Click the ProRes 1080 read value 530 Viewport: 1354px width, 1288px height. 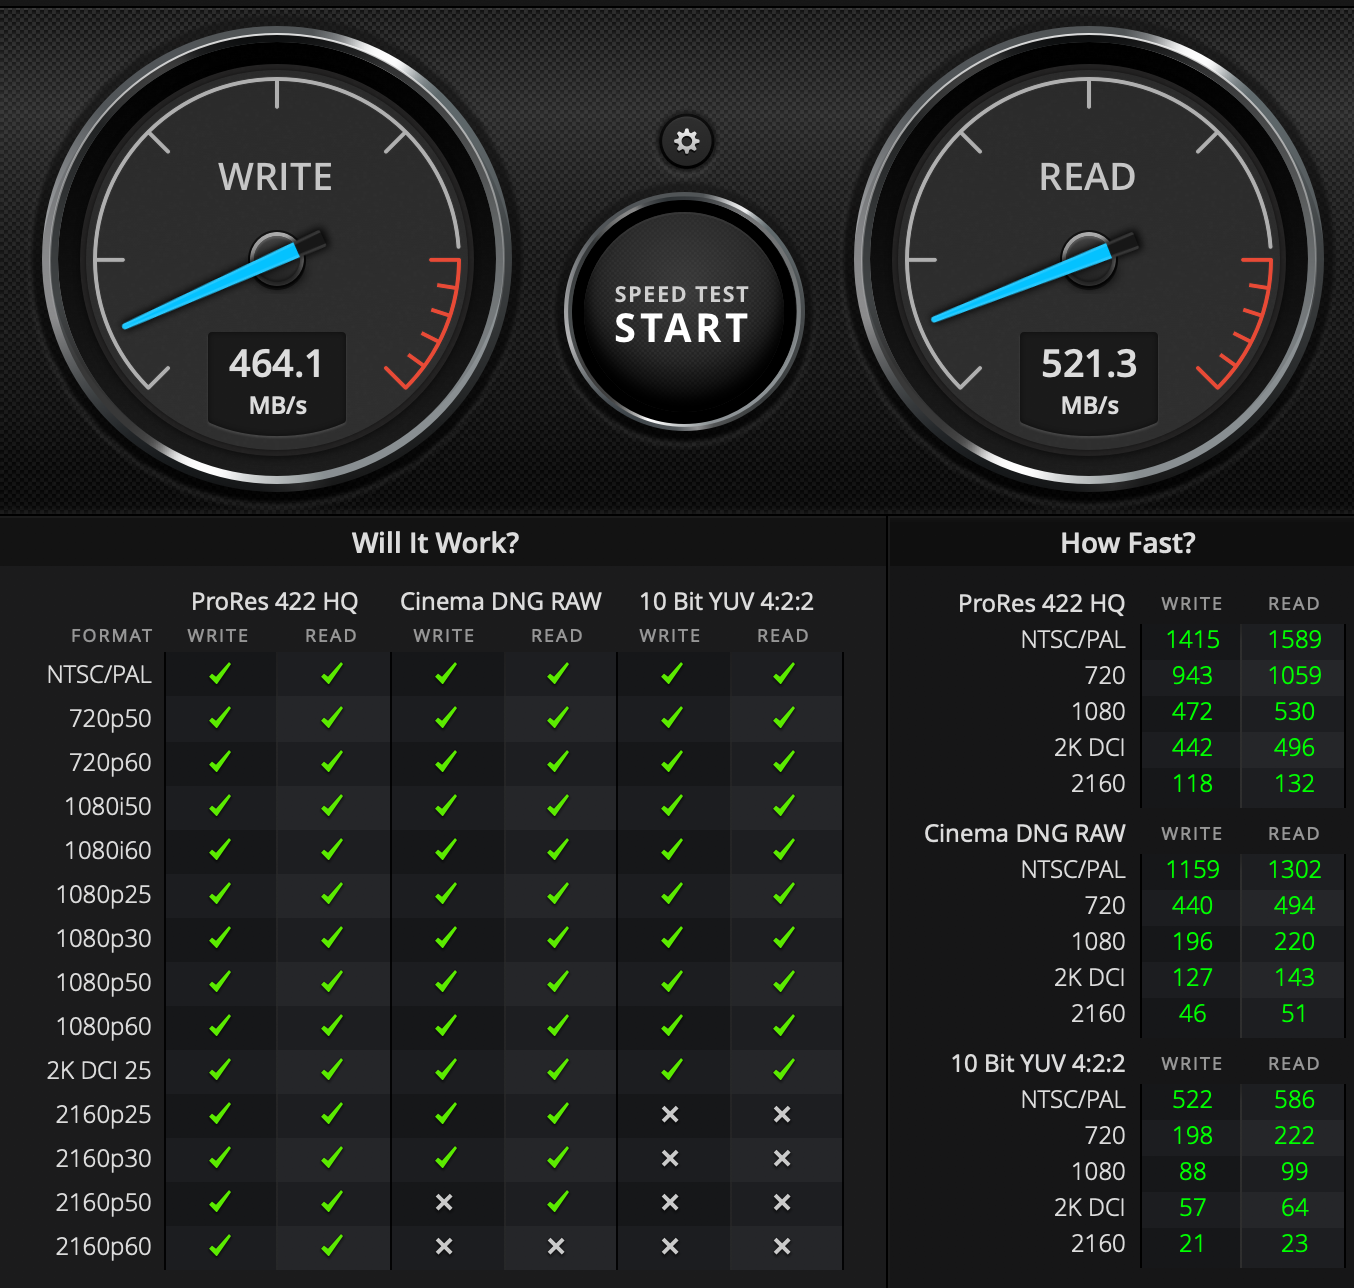tap(1295, 711)
